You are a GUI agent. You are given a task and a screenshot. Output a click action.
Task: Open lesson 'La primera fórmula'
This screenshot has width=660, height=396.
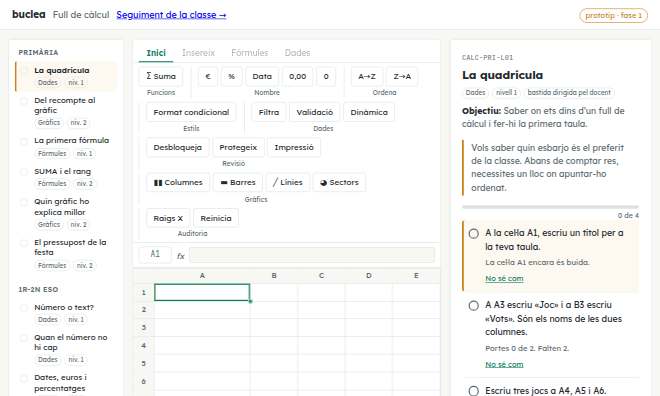tap(66, 146)
